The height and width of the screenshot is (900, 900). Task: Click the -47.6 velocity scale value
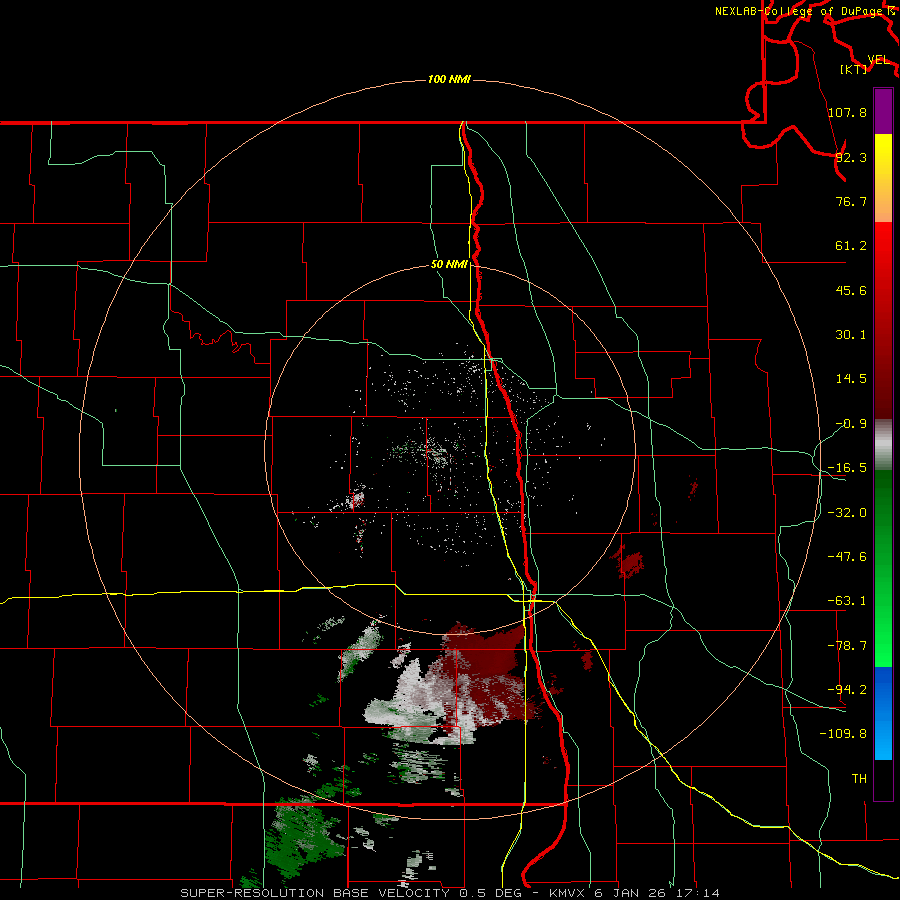[847, 556]
